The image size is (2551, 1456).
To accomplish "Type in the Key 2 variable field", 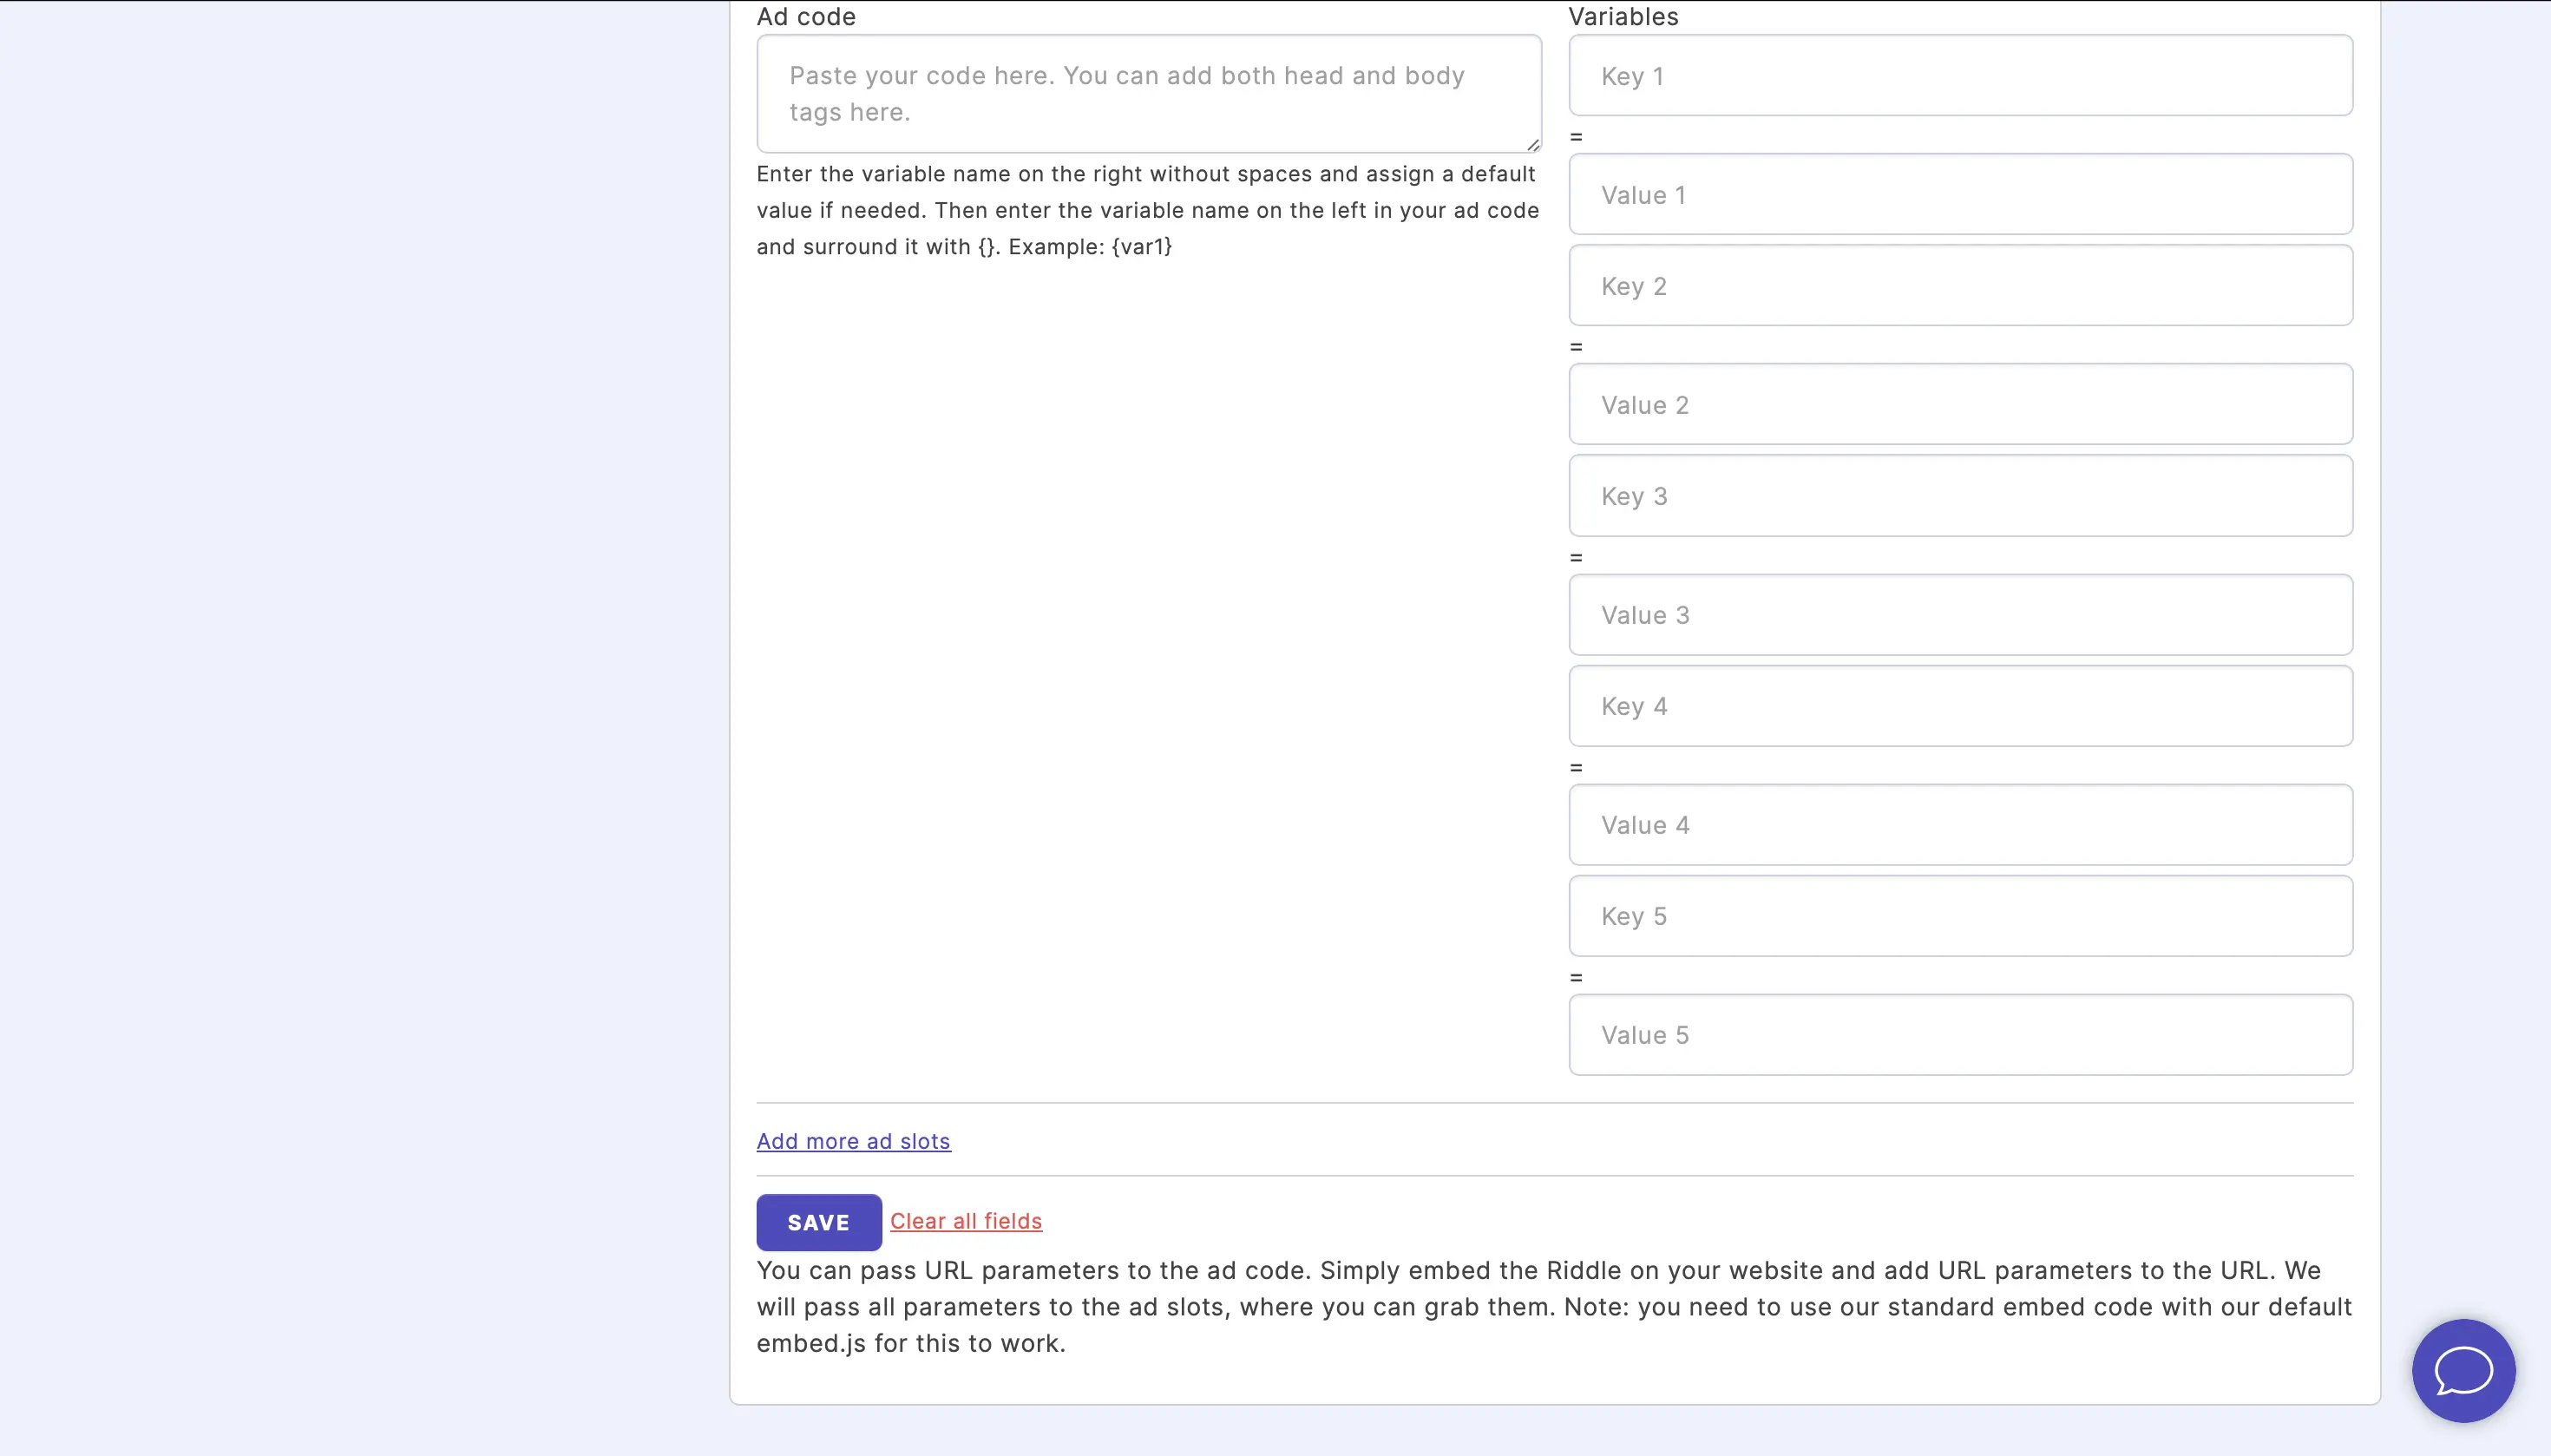I will point(1961,285).
